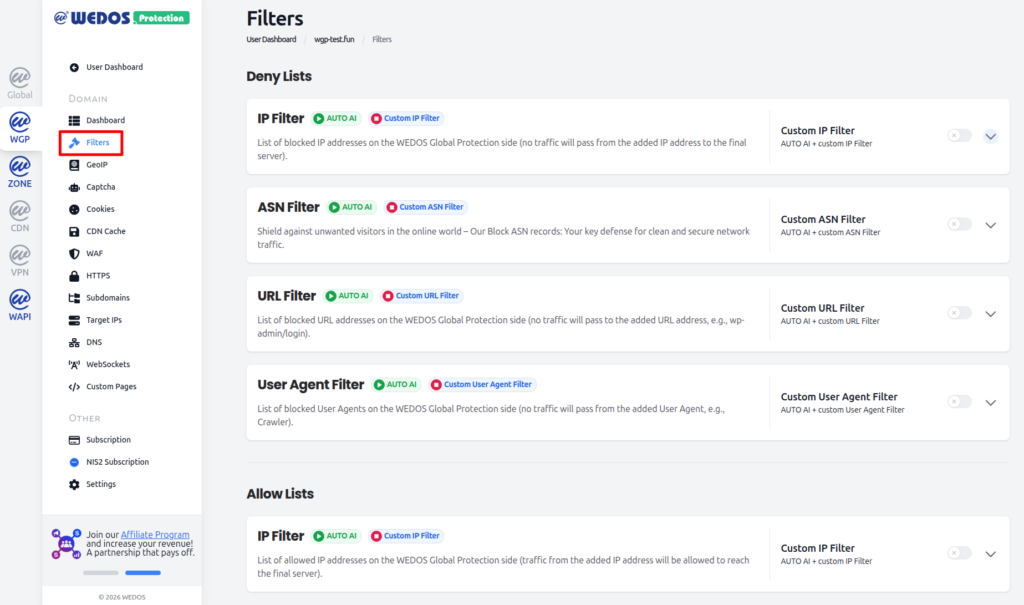Click the Deny Lists heading
The height and width of the screenshot is (605, 1024).
[x=279, y=76]
